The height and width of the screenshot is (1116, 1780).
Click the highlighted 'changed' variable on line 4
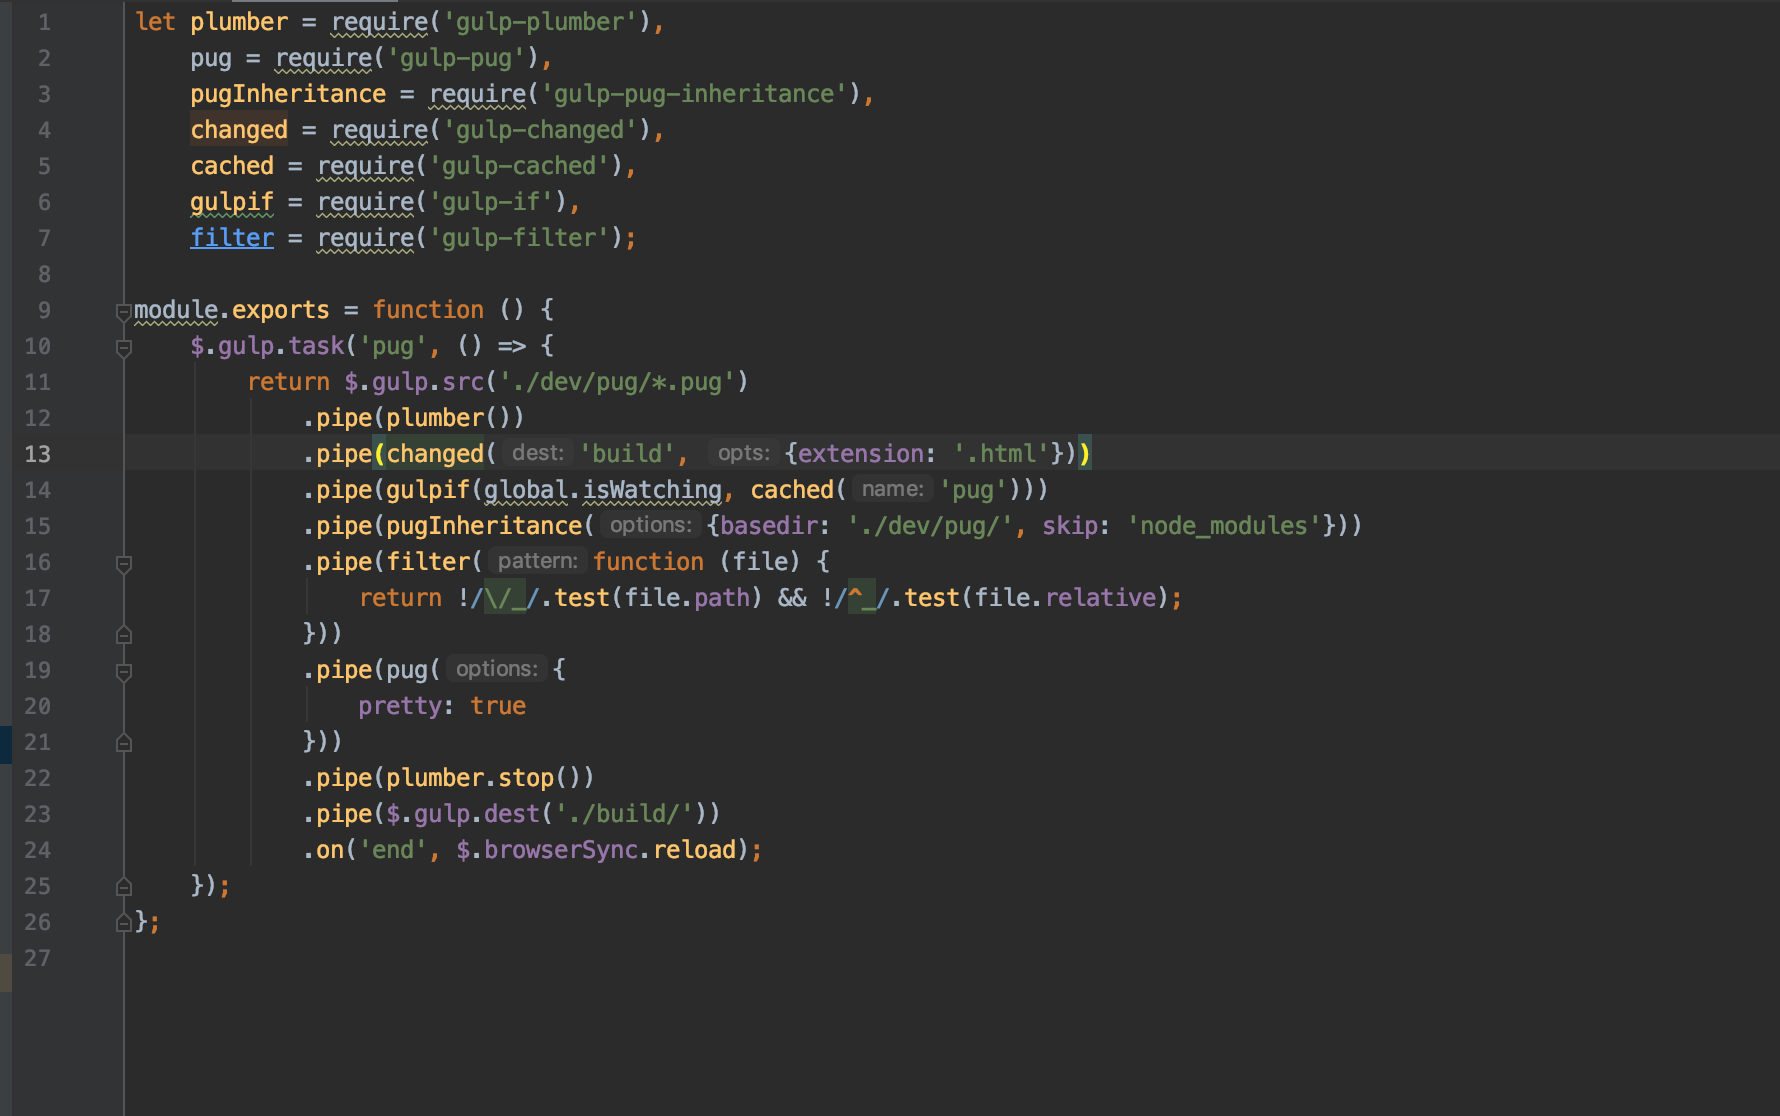point(239,130)
